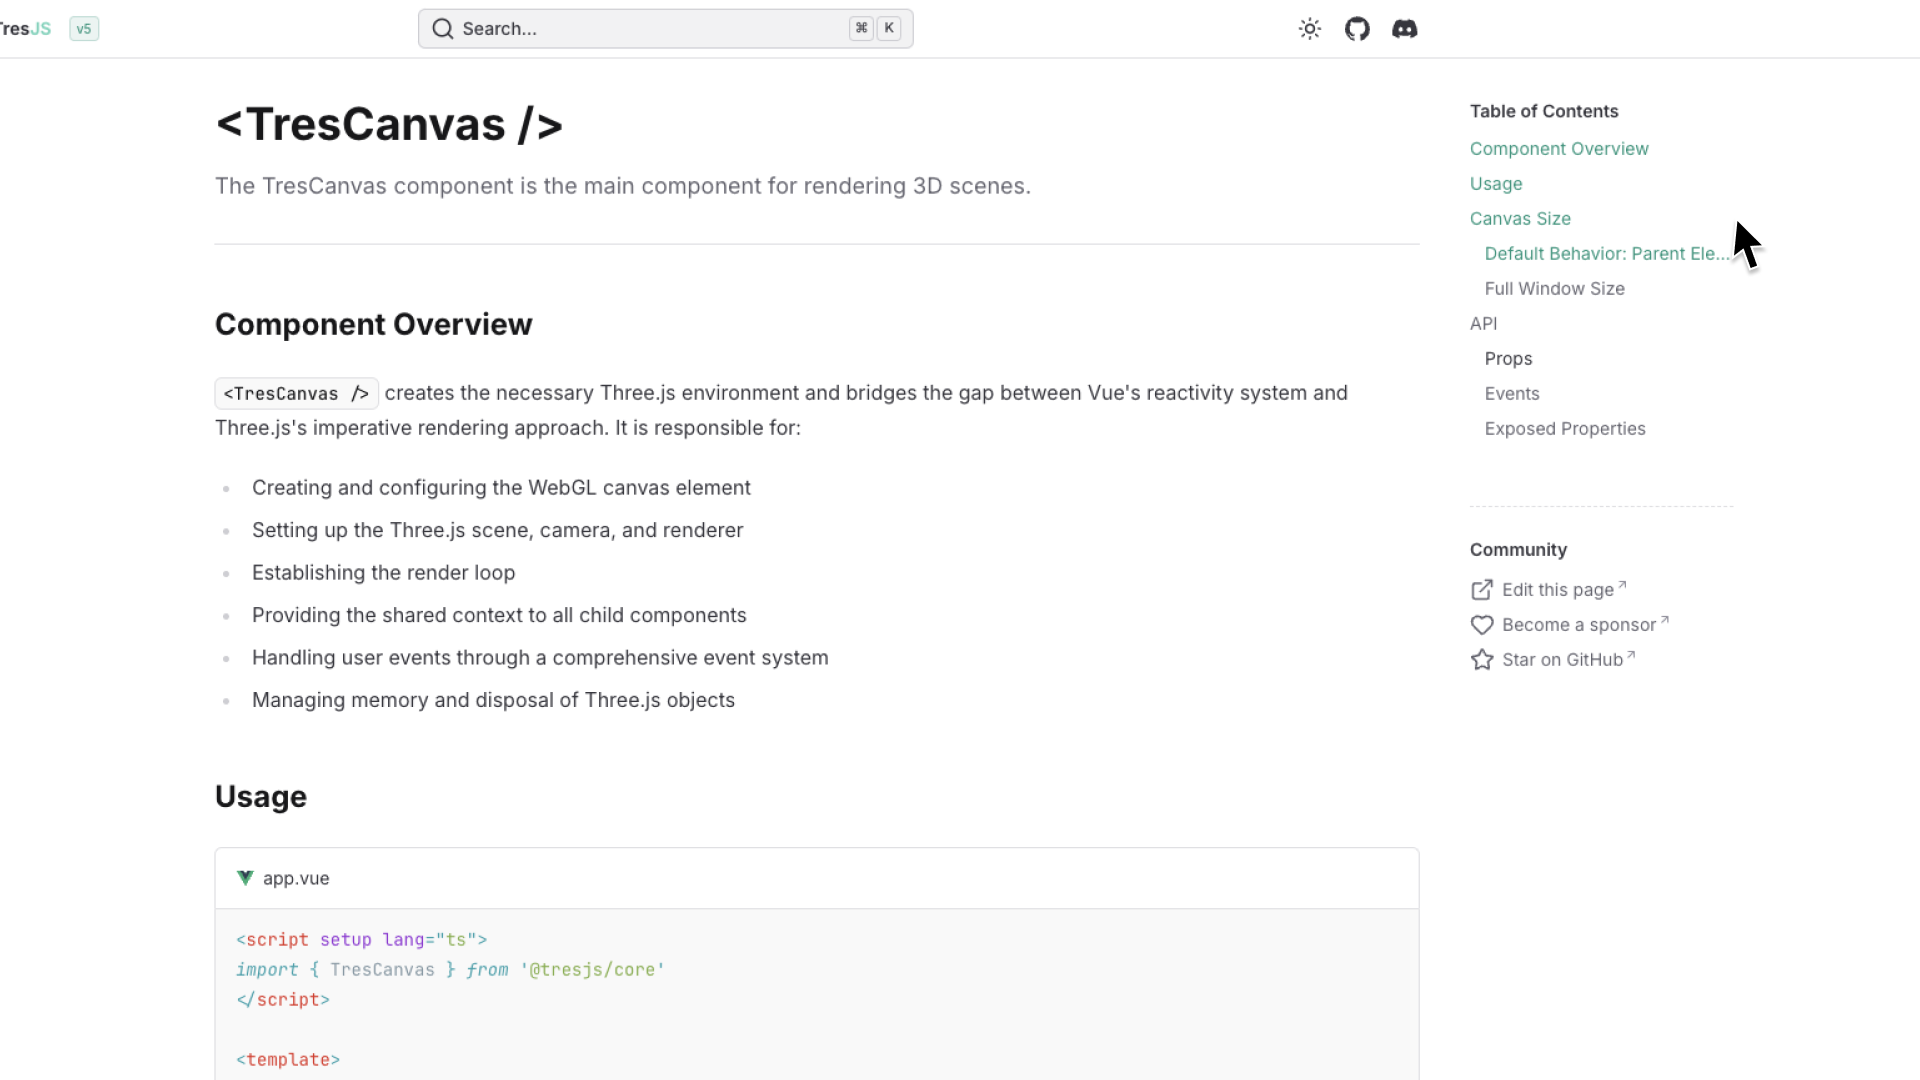Click the star icon for GitHub

[1482, 660]
